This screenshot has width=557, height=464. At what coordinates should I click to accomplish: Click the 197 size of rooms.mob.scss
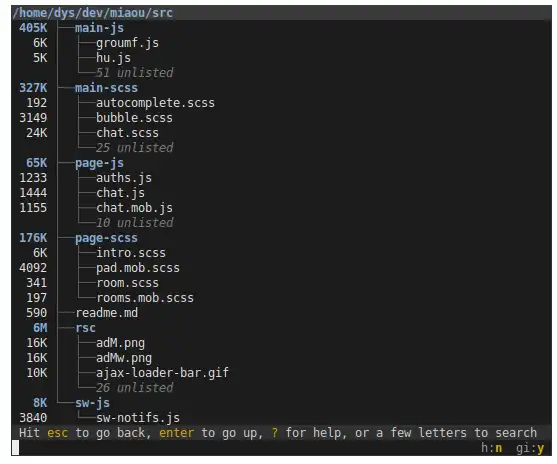point(37,298)
